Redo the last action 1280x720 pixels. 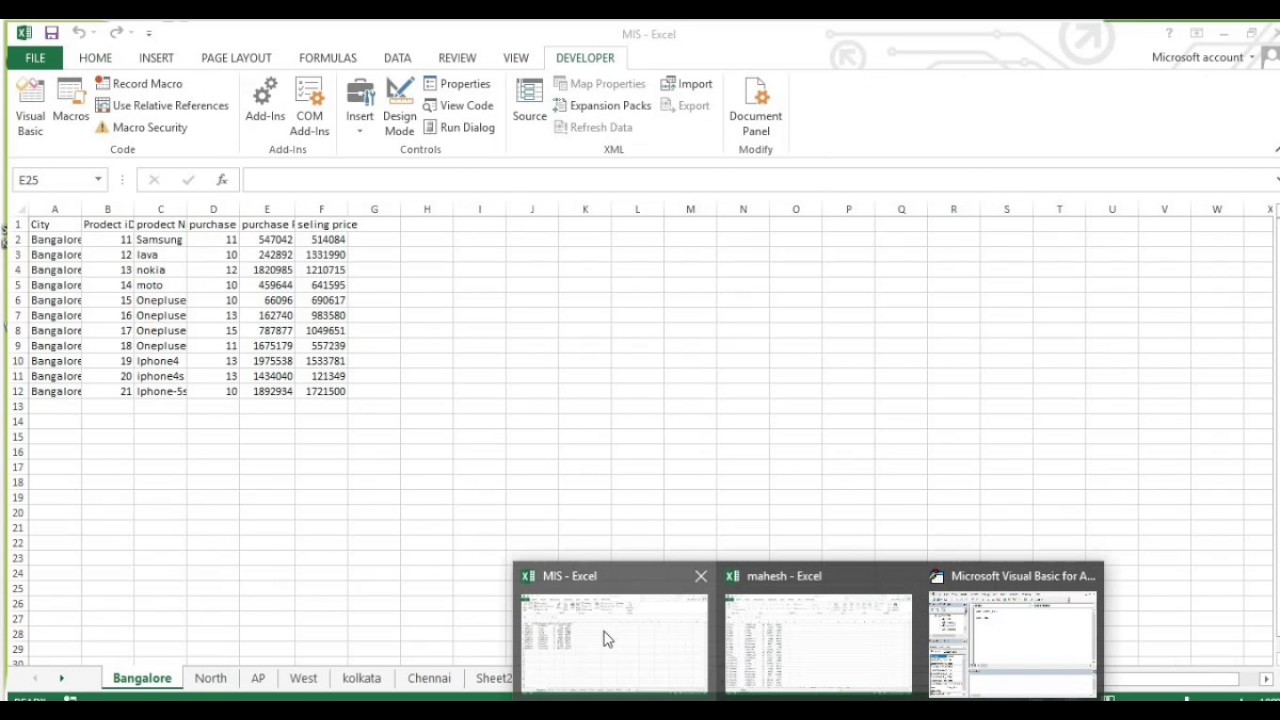click(116, 33)
